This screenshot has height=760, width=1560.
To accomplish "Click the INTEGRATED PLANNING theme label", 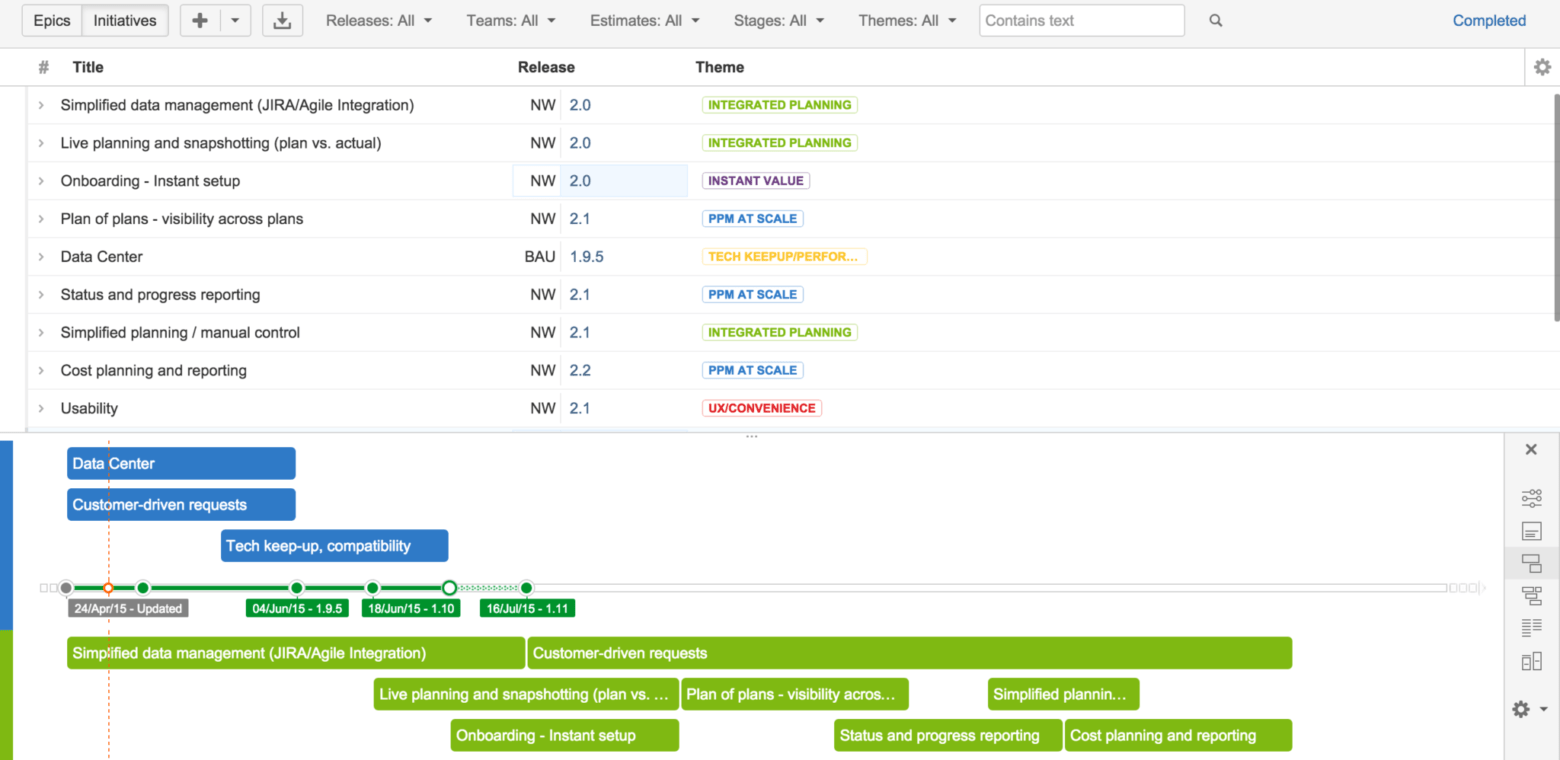I will [x=779, y=104].
